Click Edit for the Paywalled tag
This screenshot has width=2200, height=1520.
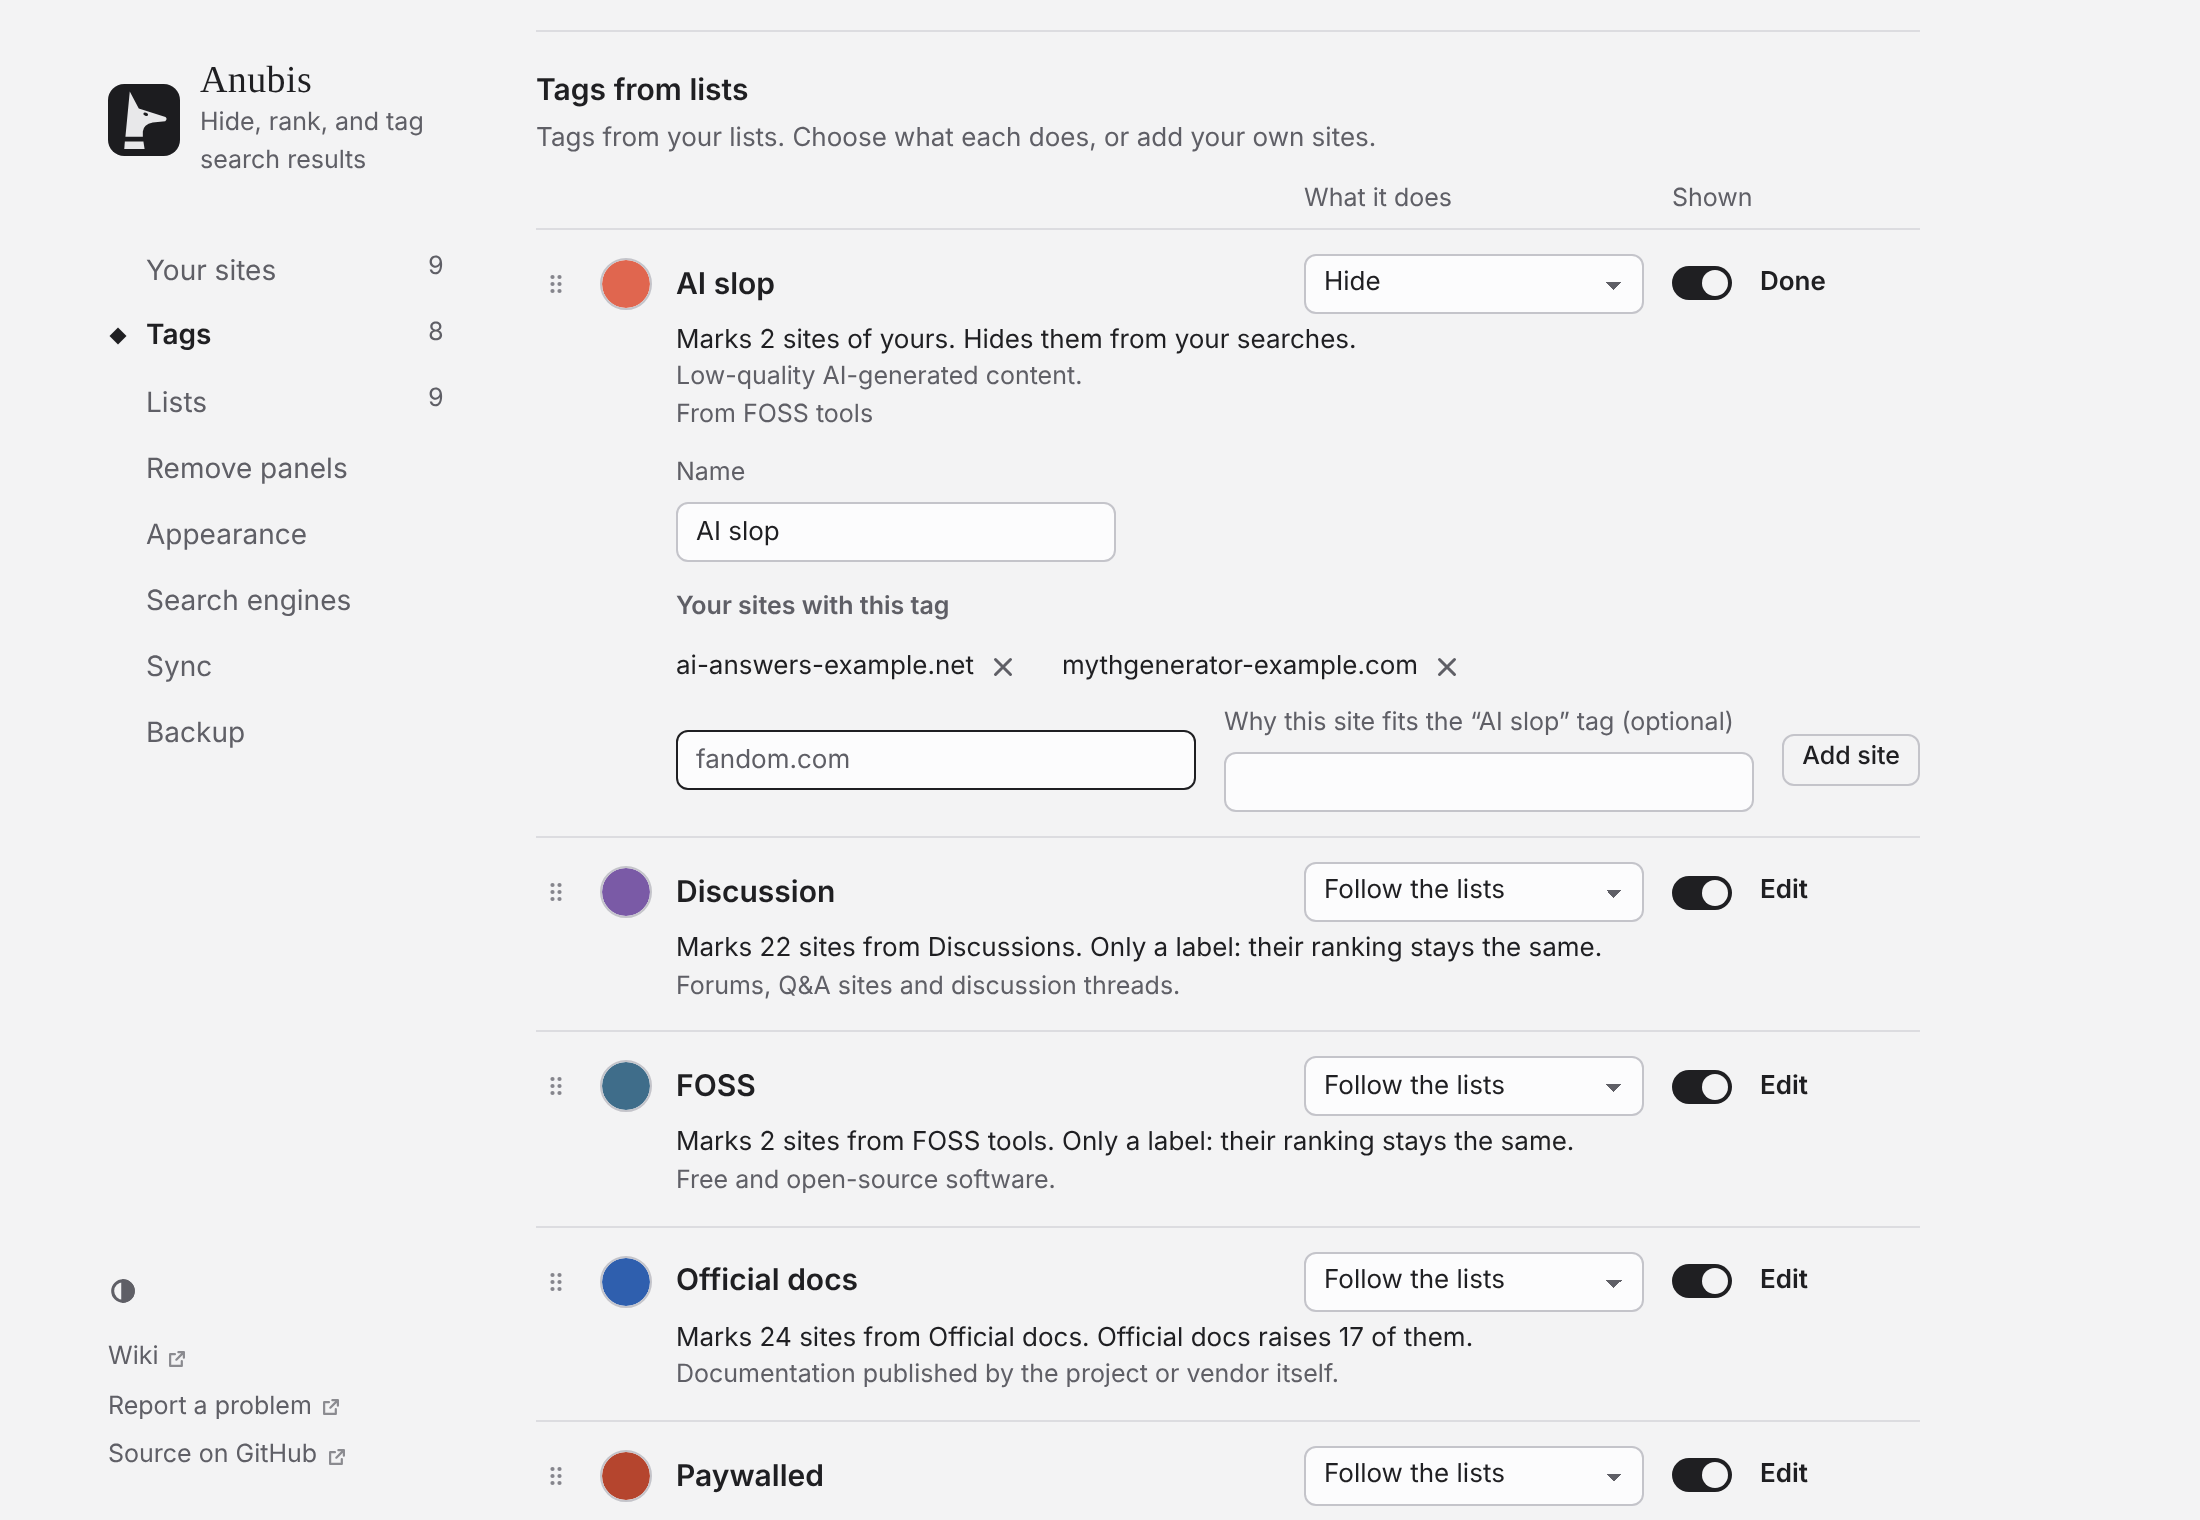pos(1783,1474)
